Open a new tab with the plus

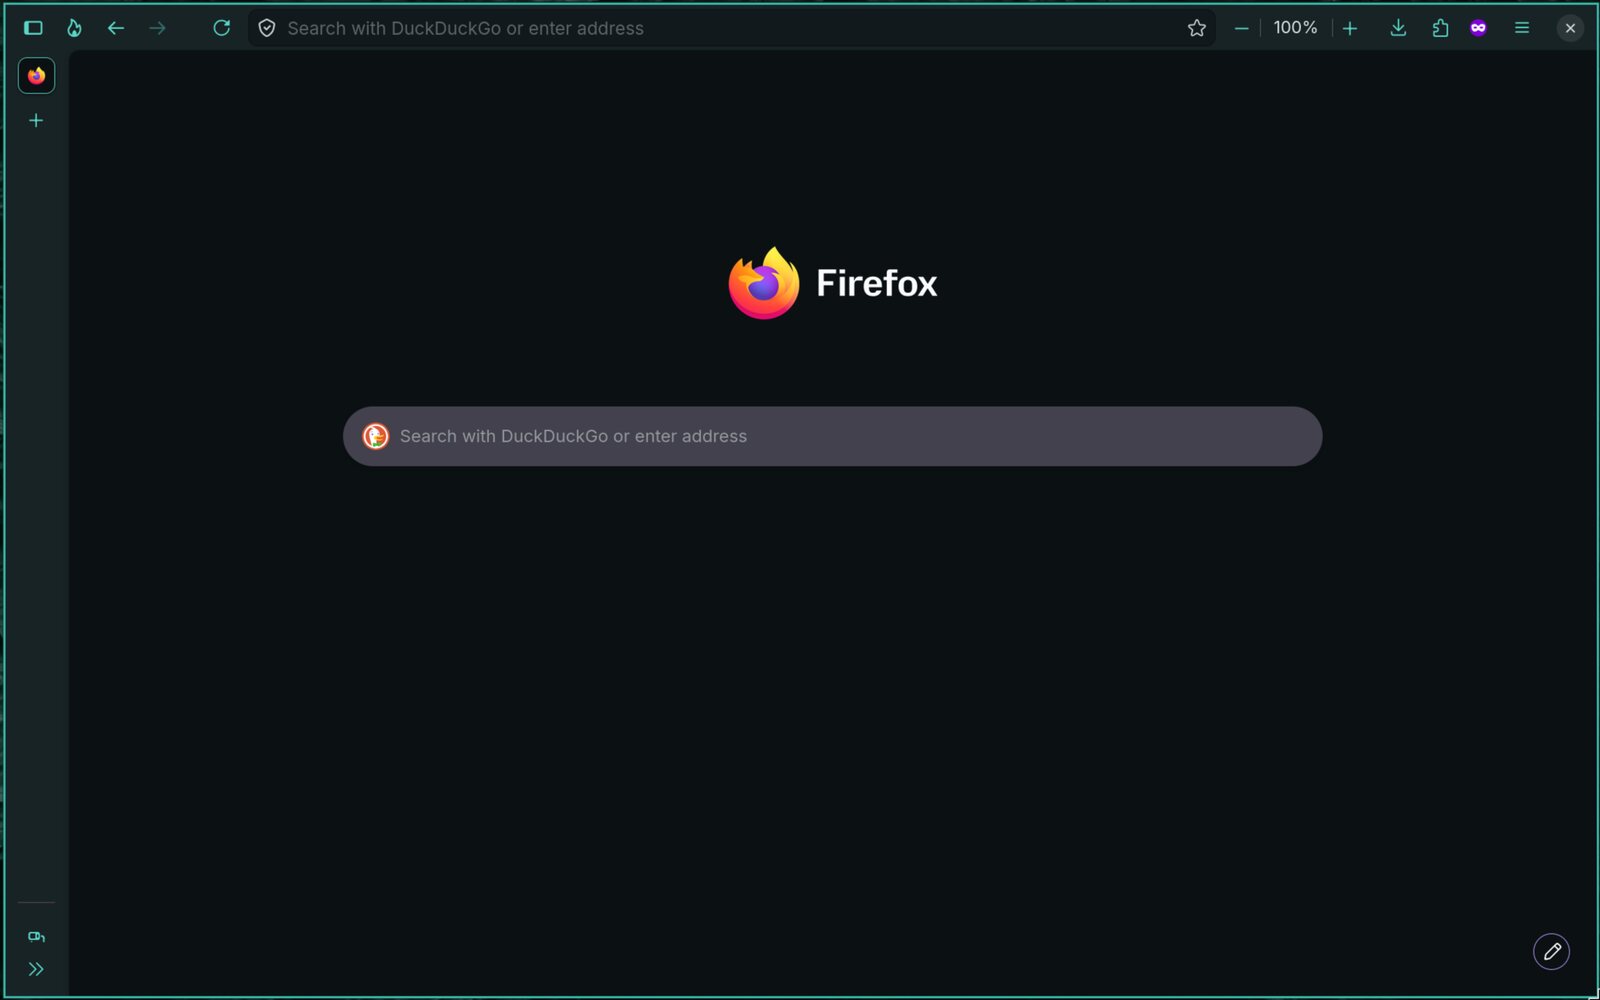tap(36, 121)
